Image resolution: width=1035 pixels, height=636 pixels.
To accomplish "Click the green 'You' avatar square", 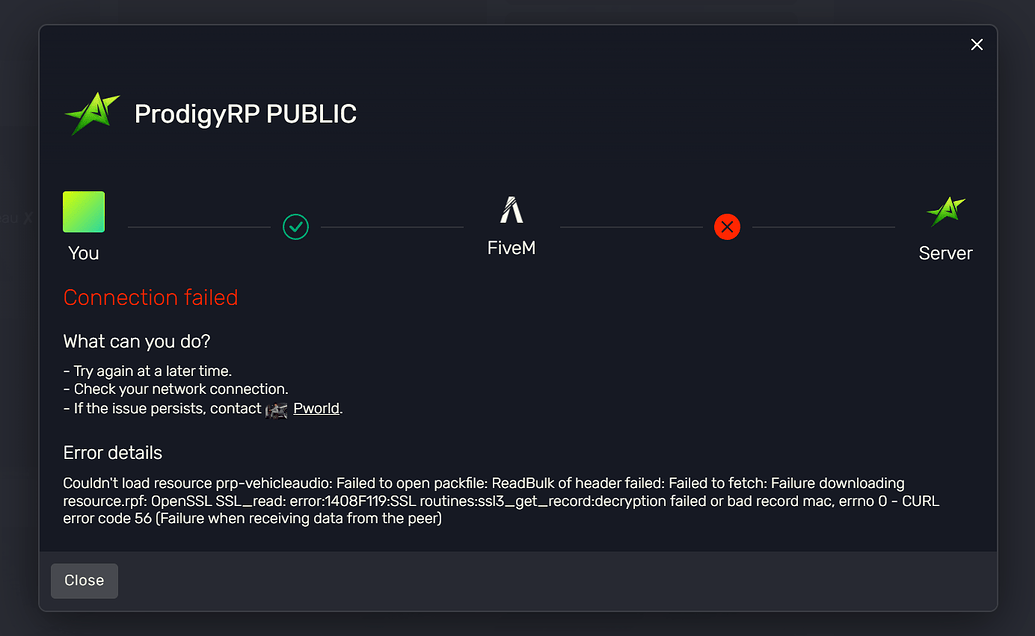I will click(83, 211).
